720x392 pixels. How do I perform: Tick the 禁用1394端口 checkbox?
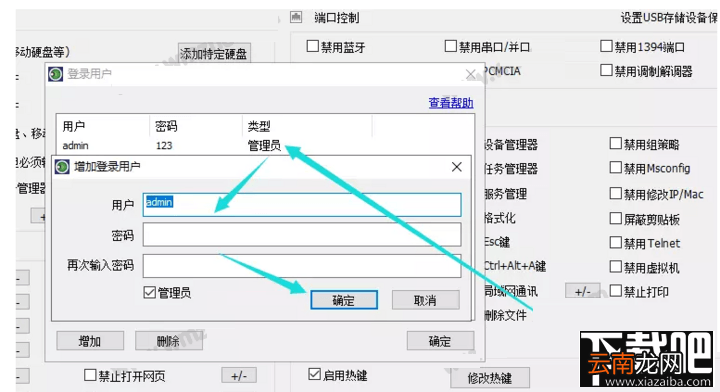[606, 46]
